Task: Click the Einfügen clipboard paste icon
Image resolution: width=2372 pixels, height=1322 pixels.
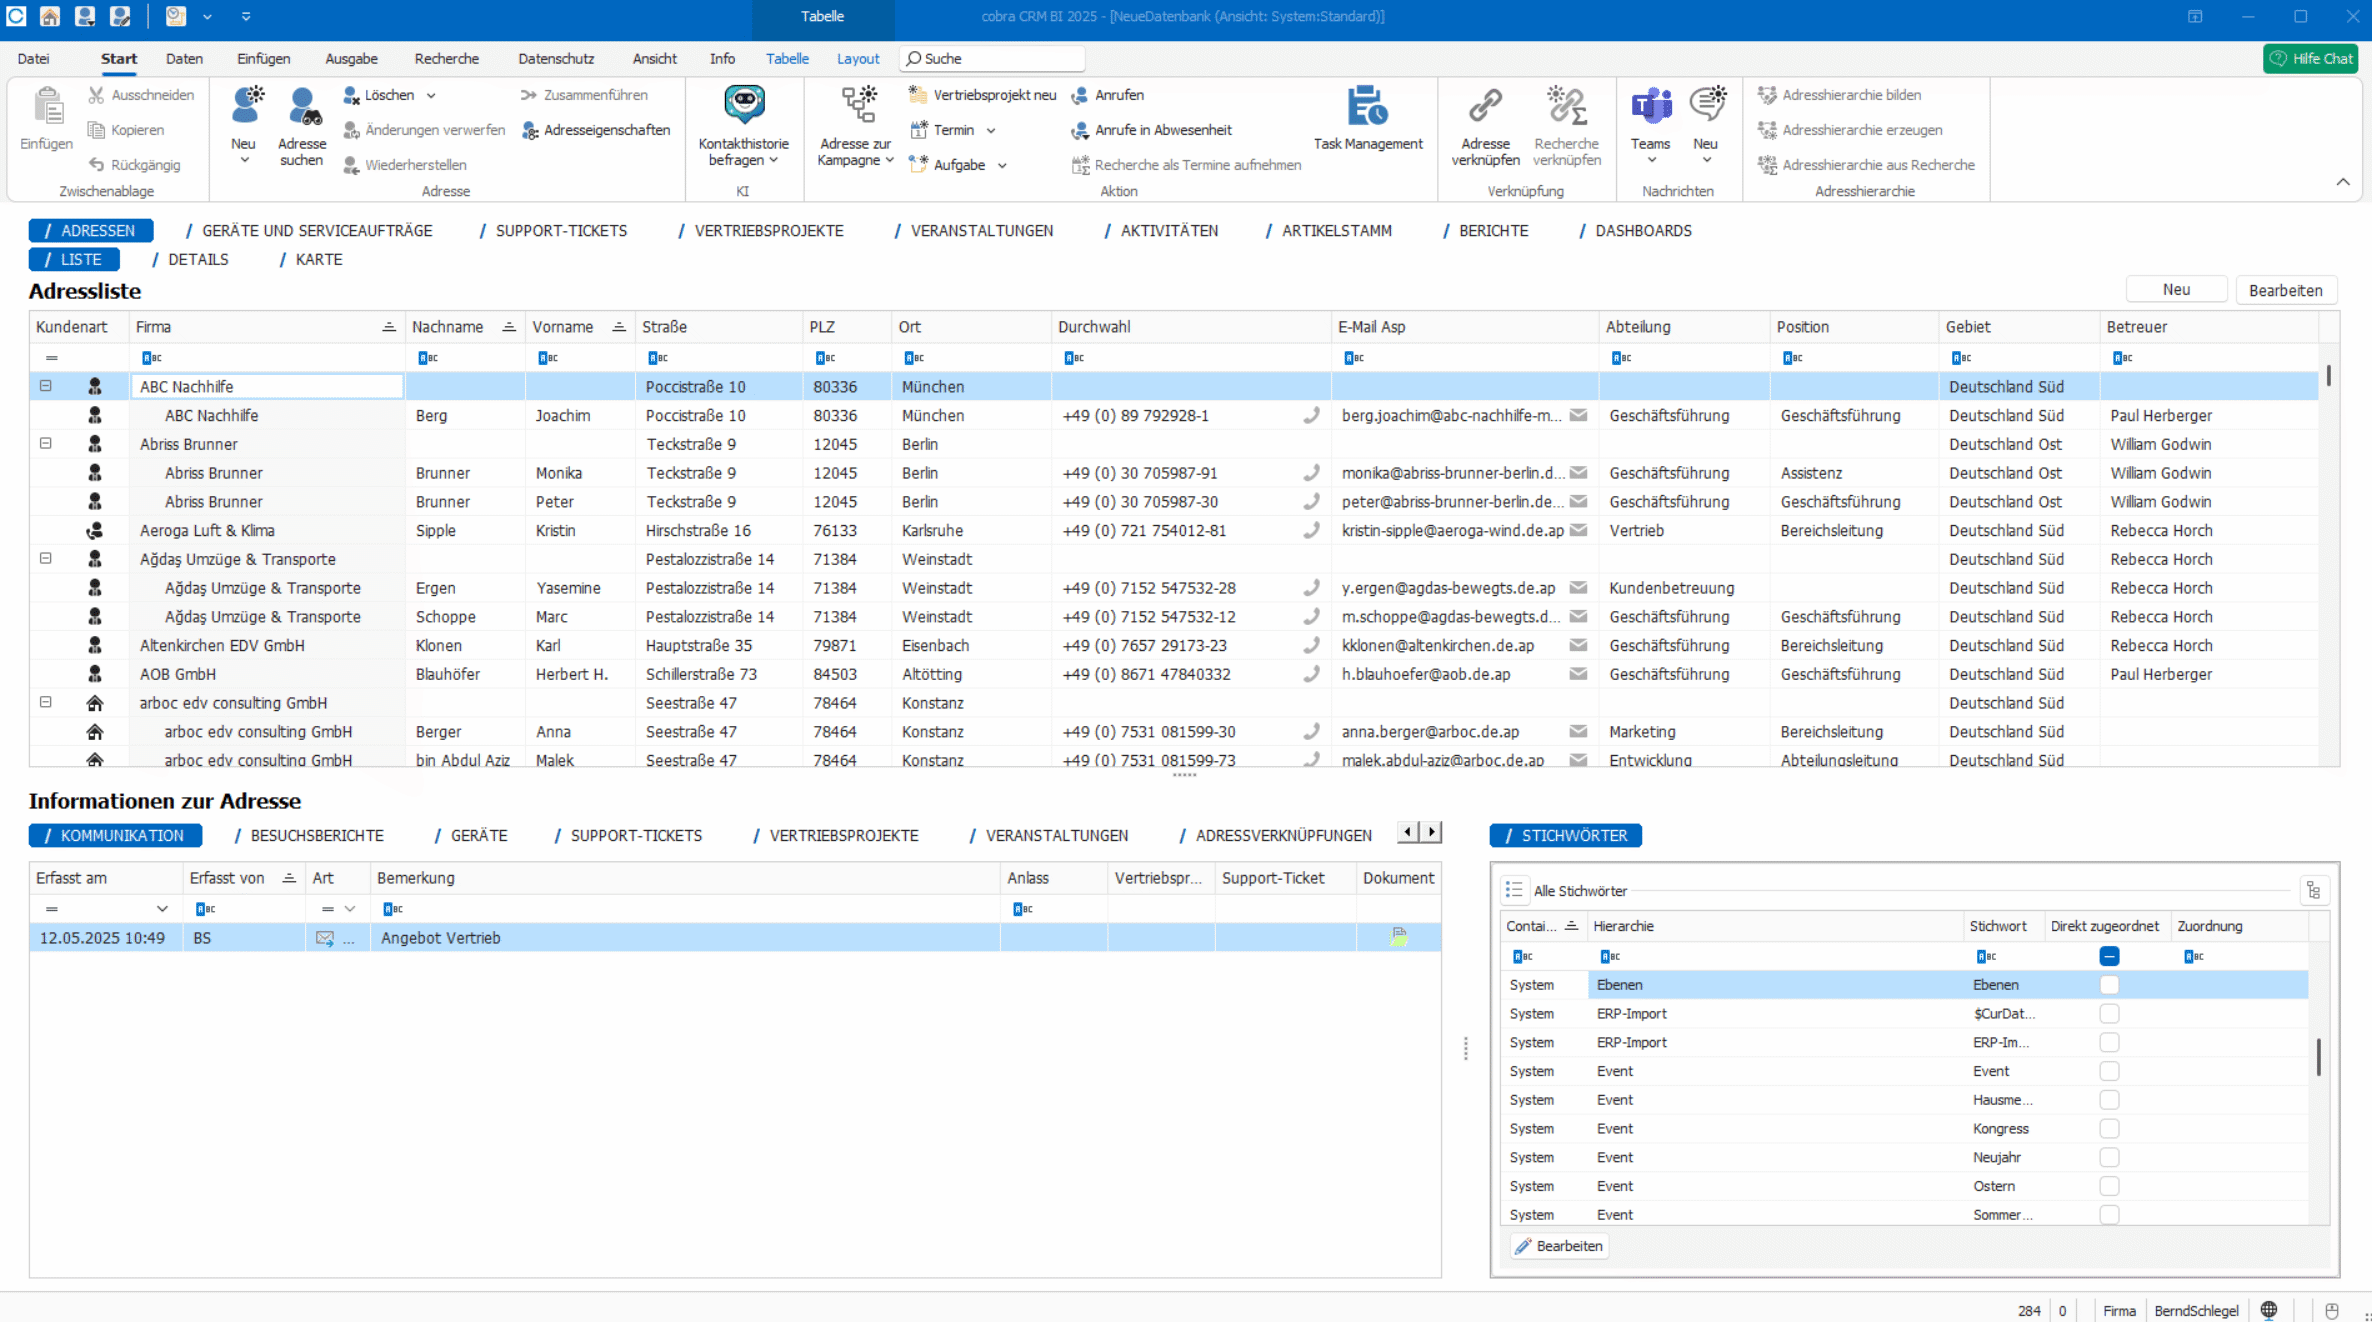Action: click(x=46, y=106)
